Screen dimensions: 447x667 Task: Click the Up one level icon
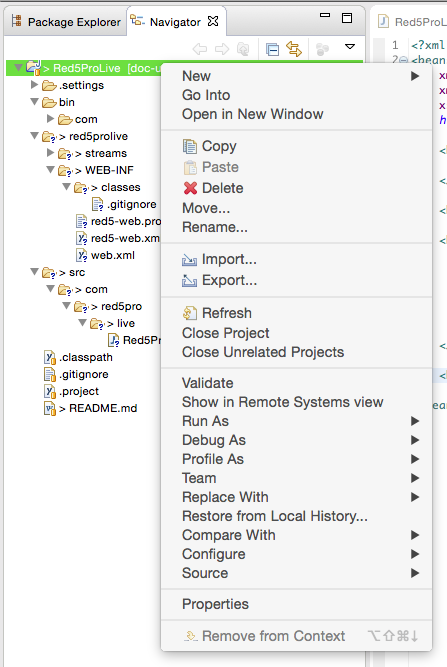tap(243, 49)
